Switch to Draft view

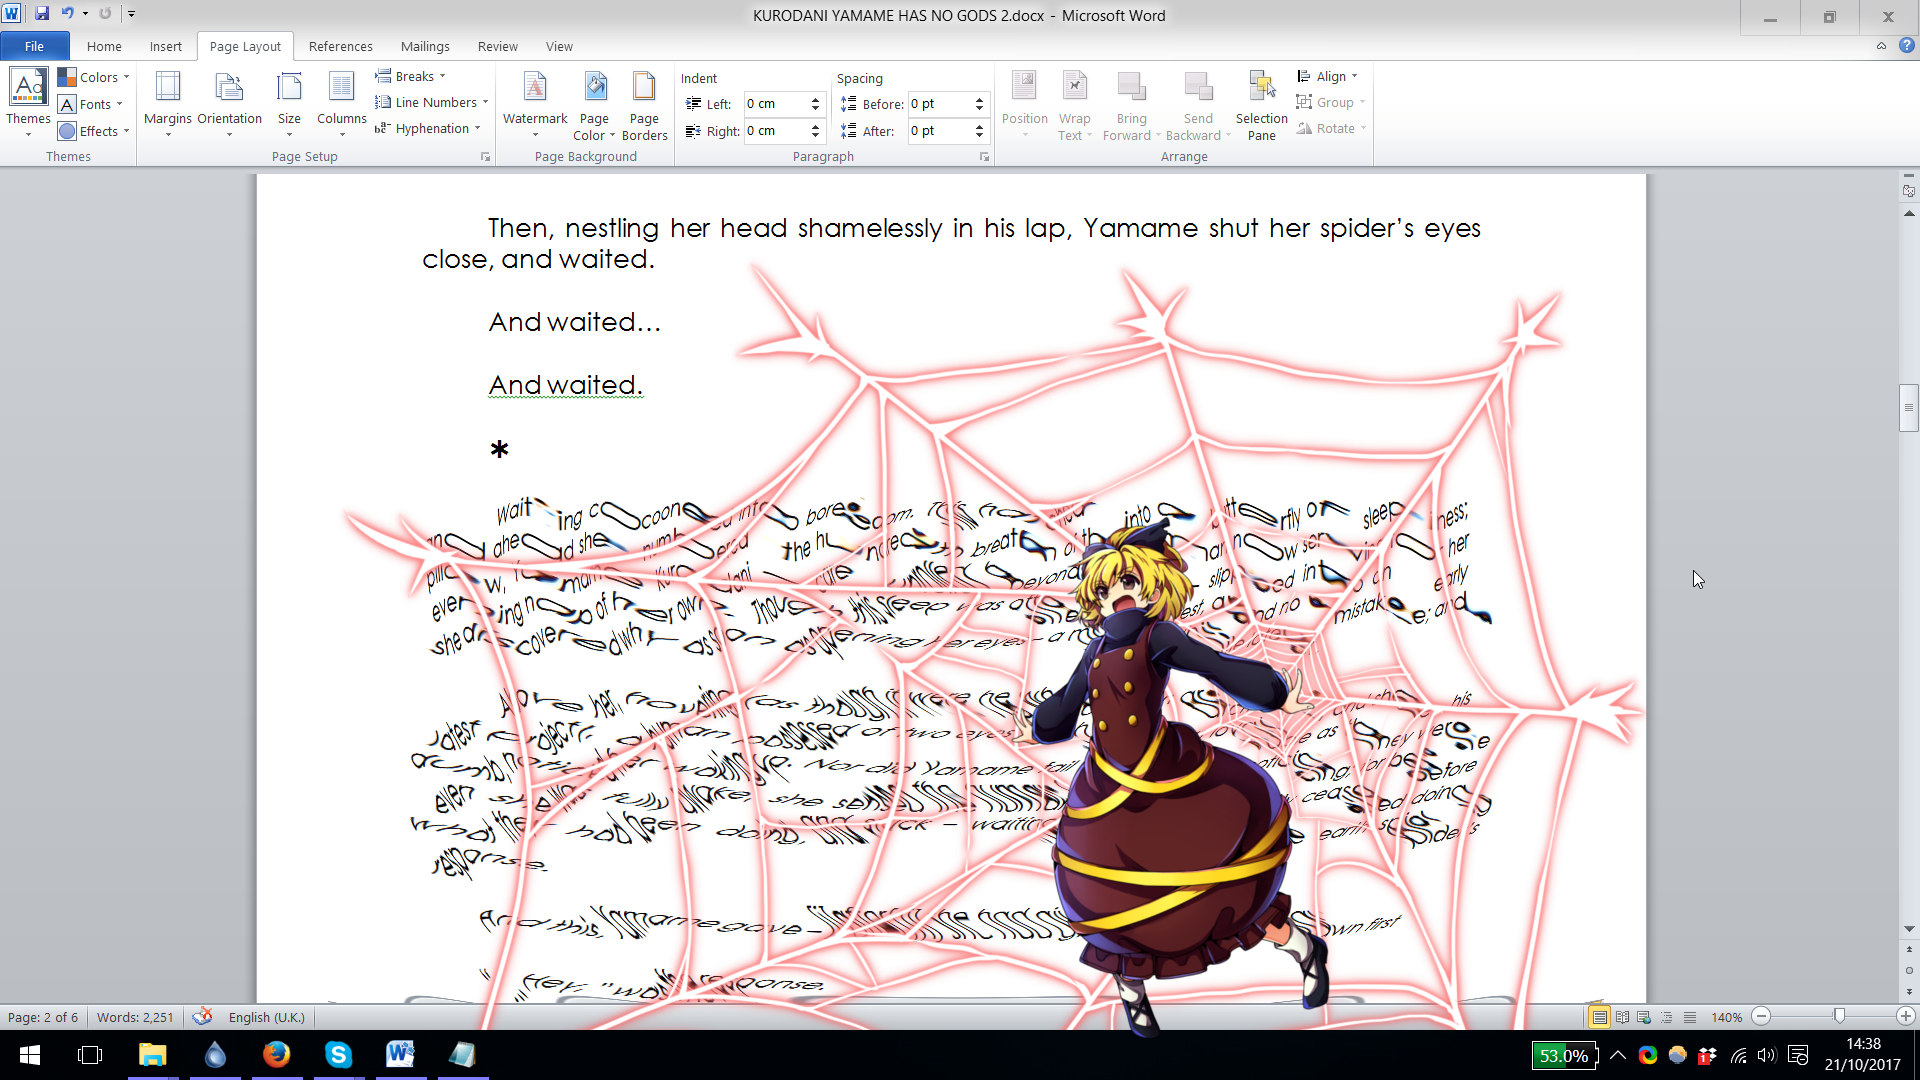click(x=1690, y=1017)
